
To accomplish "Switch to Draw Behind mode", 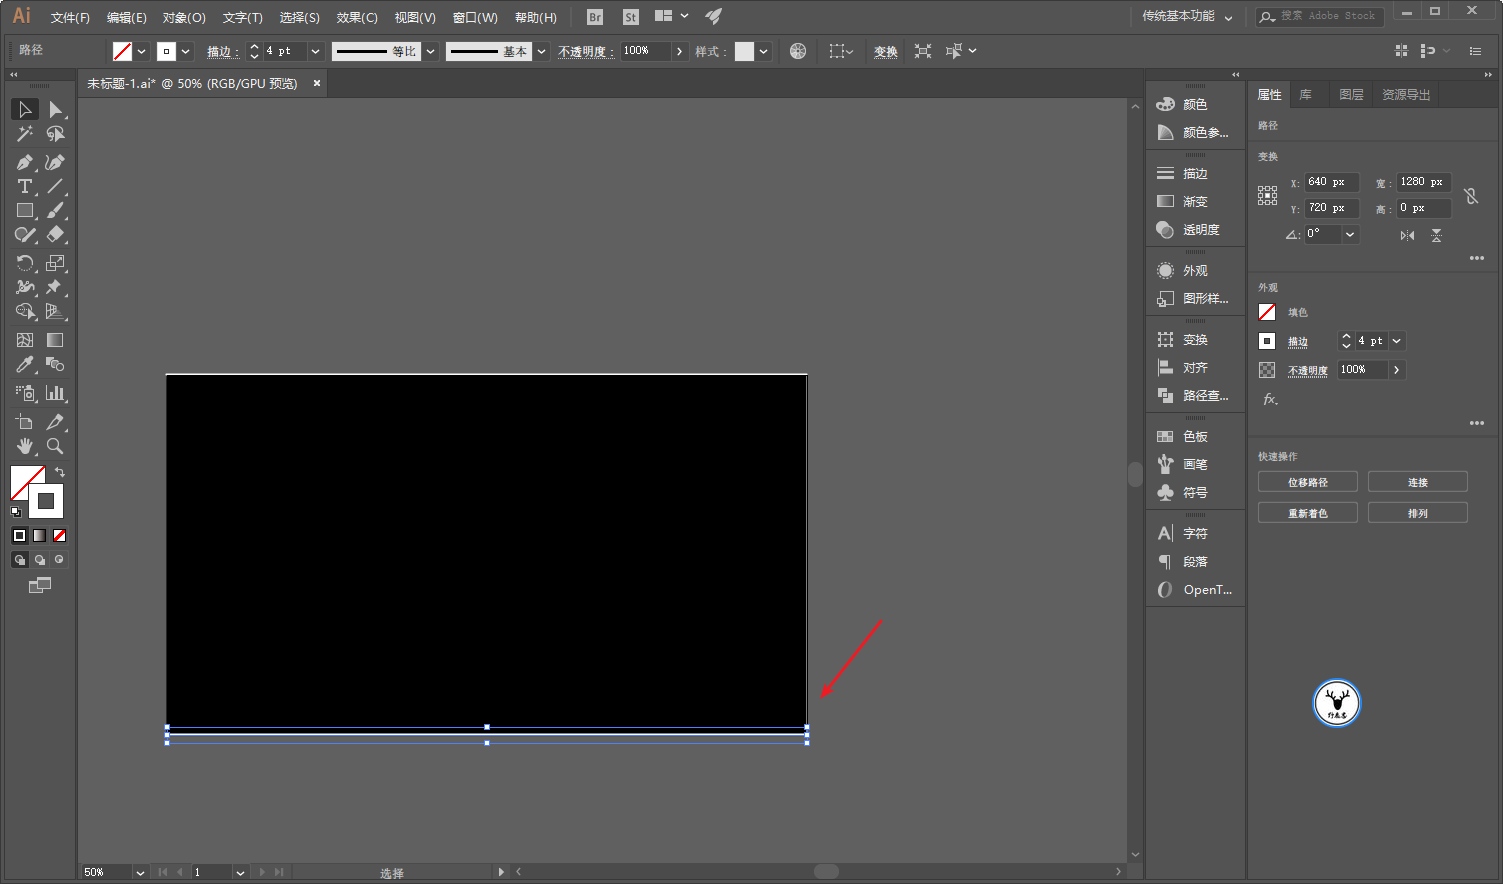I will tap(40, 560).
